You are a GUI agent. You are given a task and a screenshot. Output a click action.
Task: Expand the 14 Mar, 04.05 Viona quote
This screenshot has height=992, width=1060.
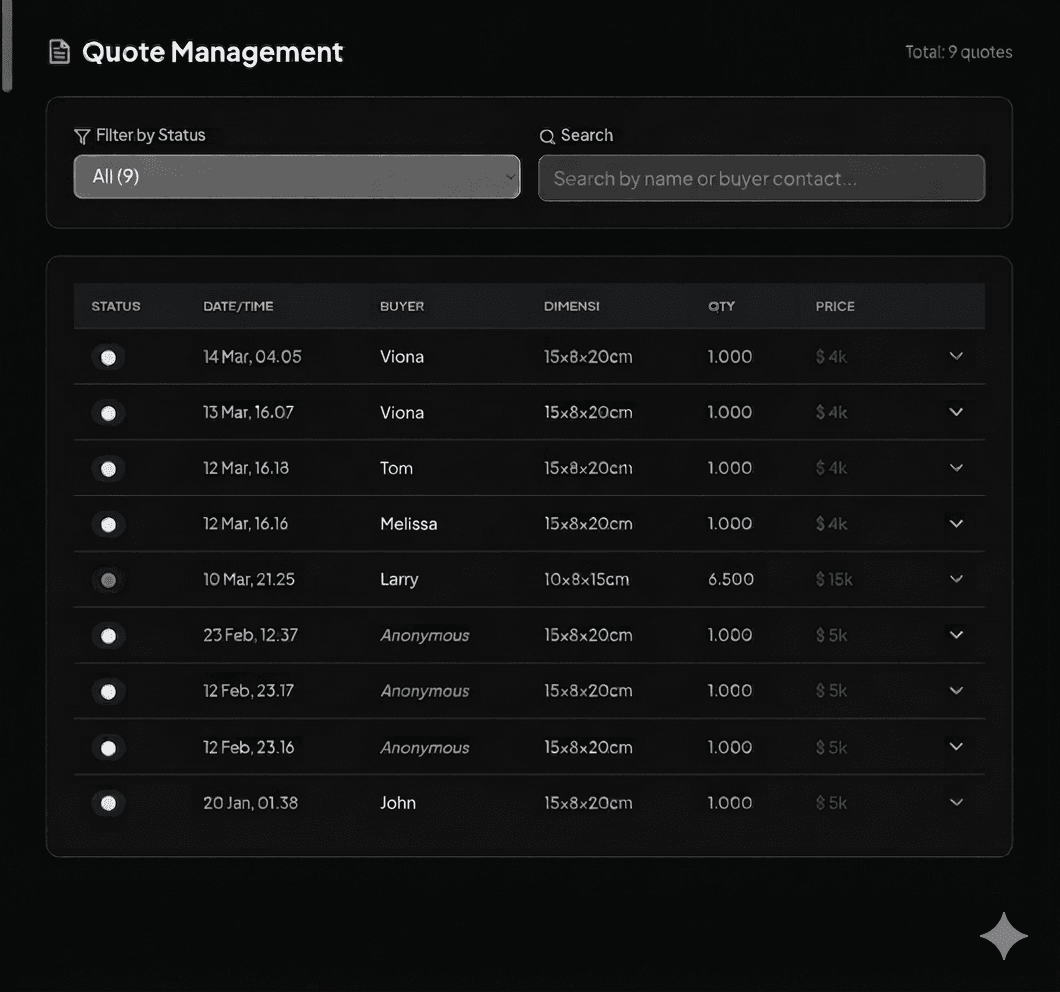point(956,356)
